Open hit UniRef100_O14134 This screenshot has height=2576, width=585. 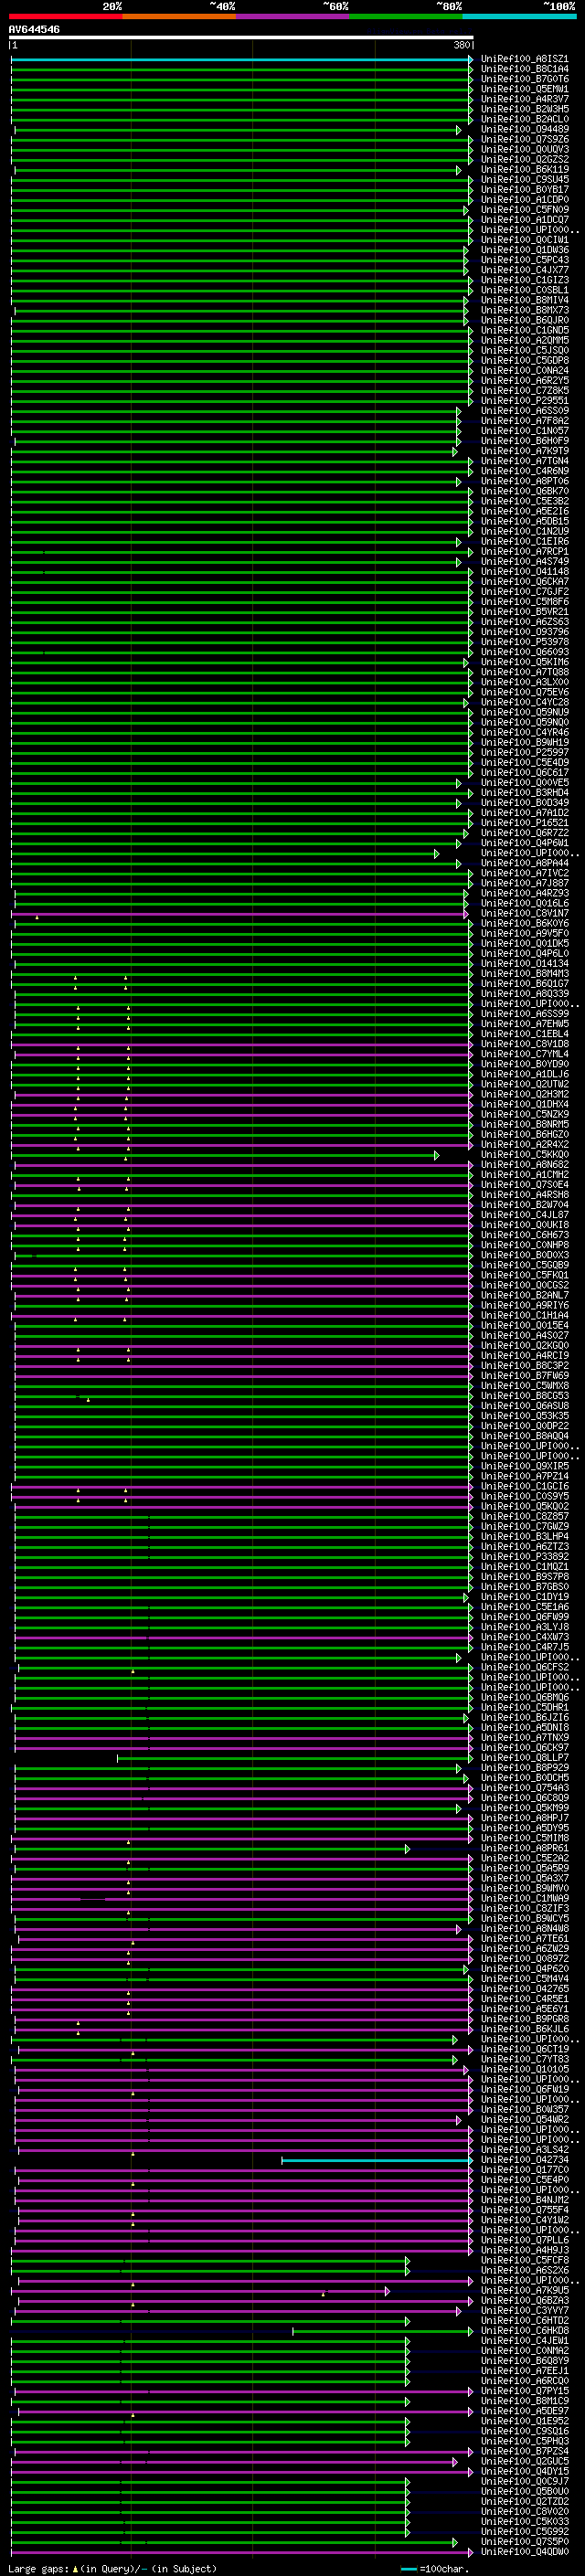point(524,964)
